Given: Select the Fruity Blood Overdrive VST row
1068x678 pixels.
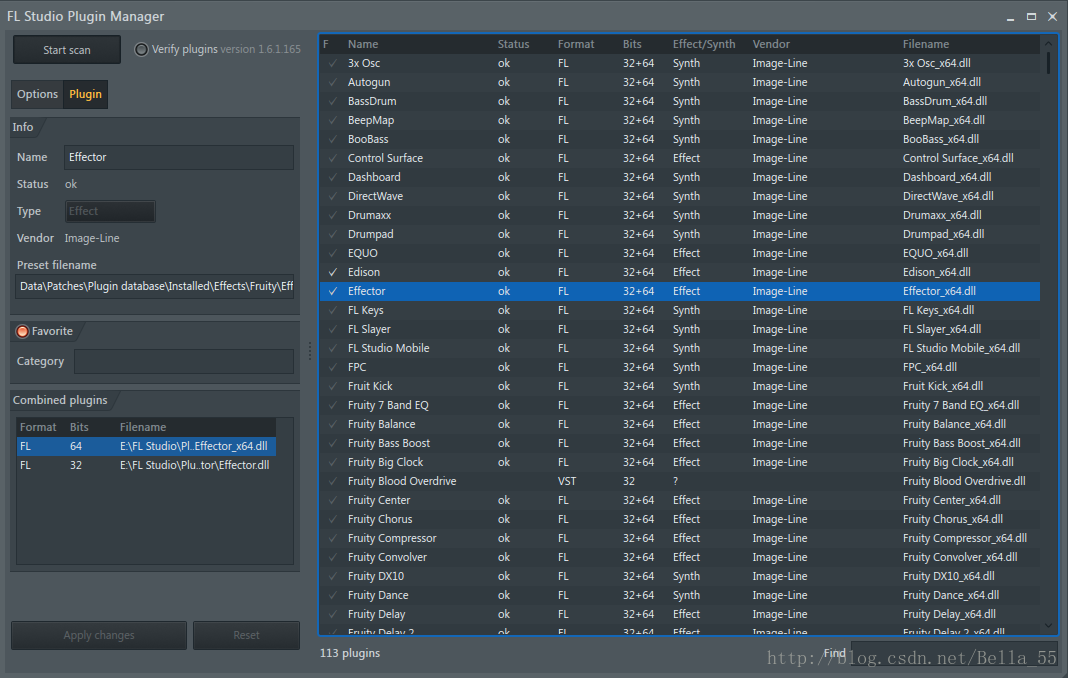Looking at the screenshot, I should click(680, 481).
